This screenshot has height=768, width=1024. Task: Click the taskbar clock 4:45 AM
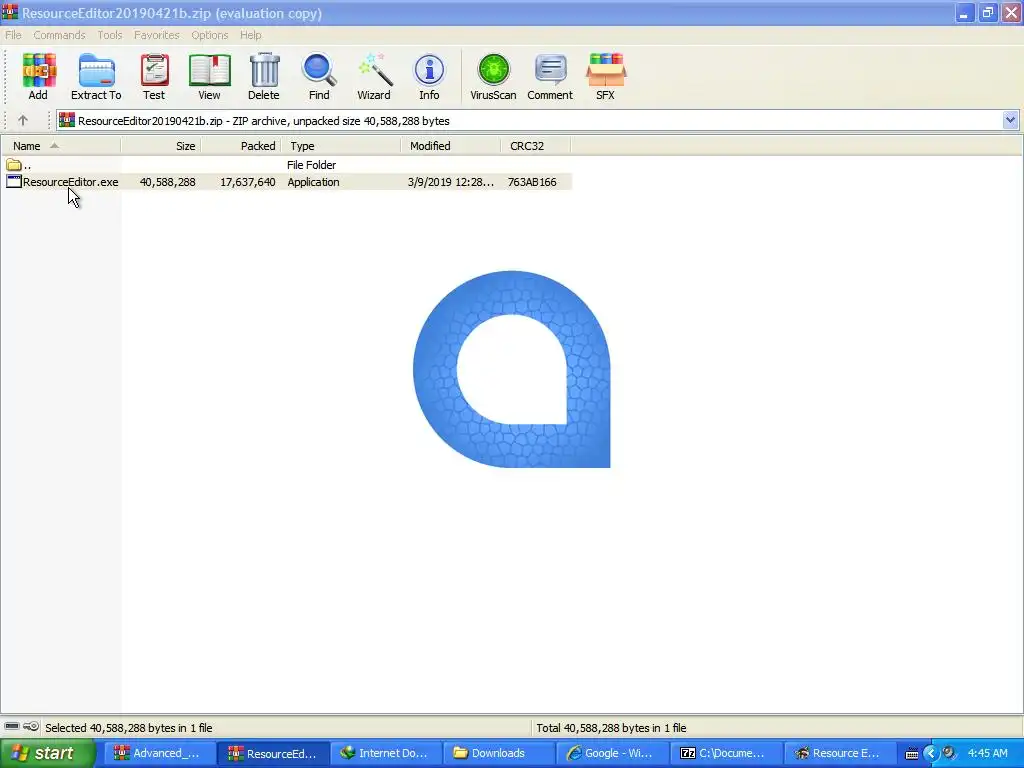pyautogui.click(x=987, y=753)
